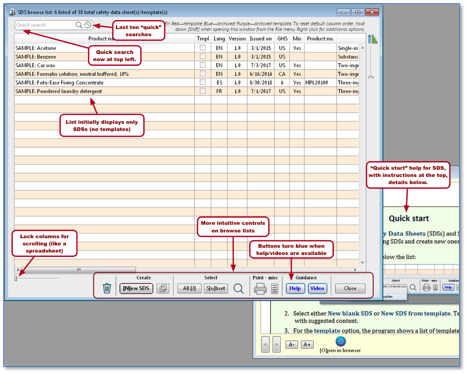The height and width of the screenshot is (374, 467).
Task: Toggle Tmpl checkbox for Powdered laundry detergent
Action: point(203,91)
